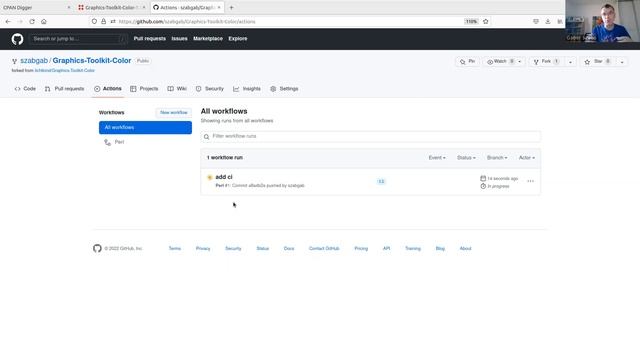Open the repository Pull requests tab
This screenshot has height=360, width=640.
(x=64, y=89)
